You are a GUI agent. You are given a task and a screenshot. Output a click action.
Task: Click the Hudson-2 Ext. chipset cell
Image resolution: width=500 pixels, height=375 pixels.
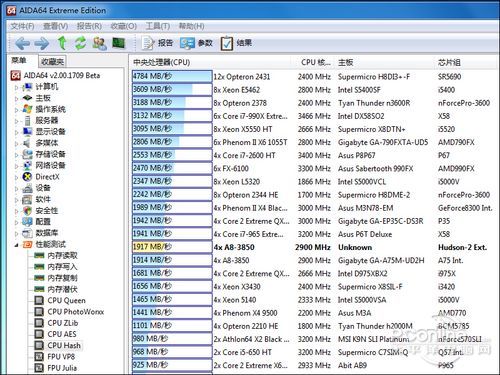[462, 247]
